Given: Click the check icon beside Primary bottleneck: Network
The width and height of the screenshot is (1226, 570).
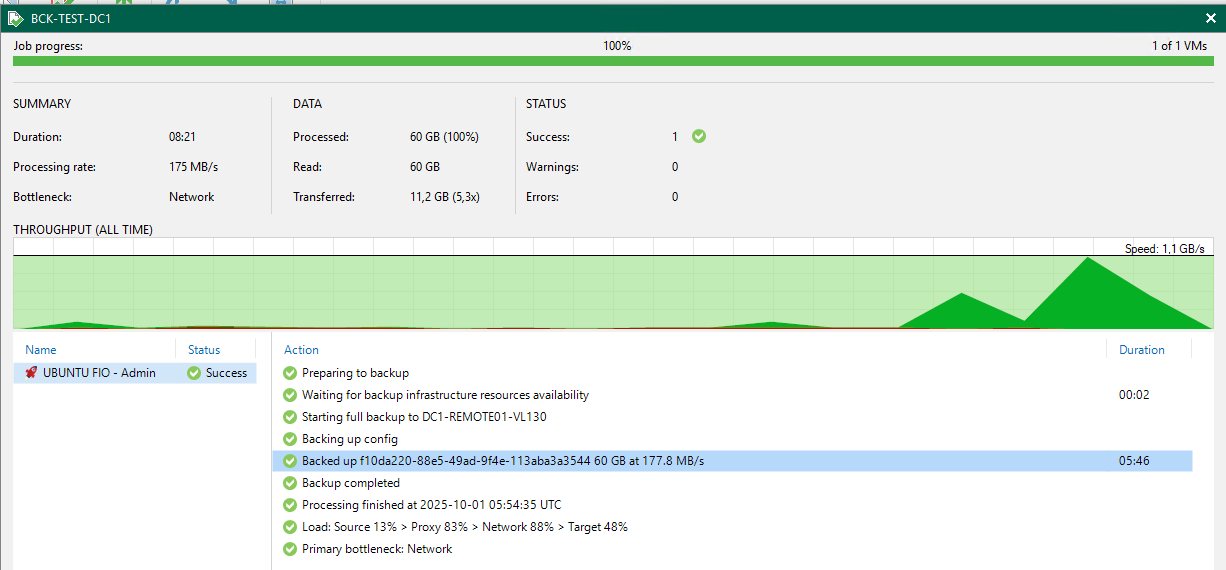Looking at the screenshot, I should click(x=290, y=549).
